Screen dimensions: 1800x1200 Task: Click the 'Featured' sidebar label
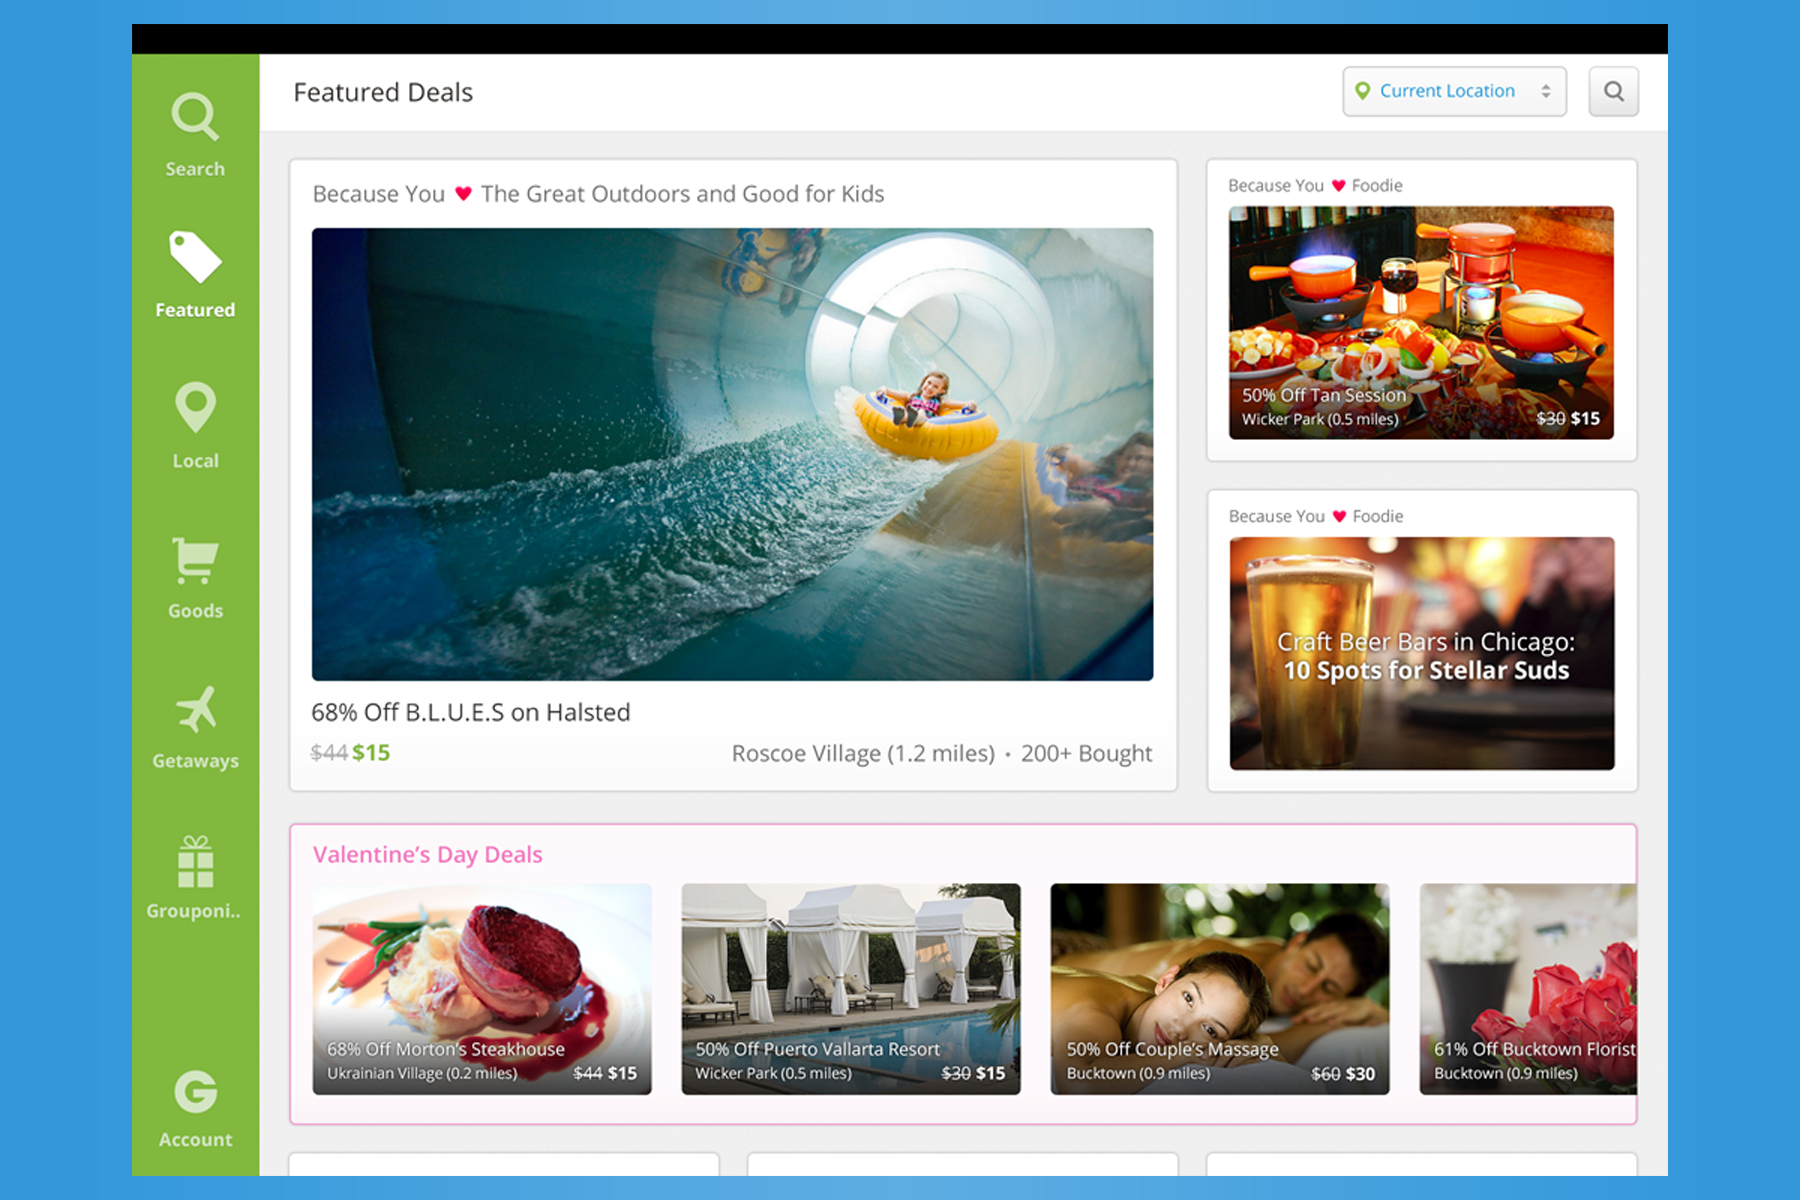pyautogui.click(x=195, y=310)
